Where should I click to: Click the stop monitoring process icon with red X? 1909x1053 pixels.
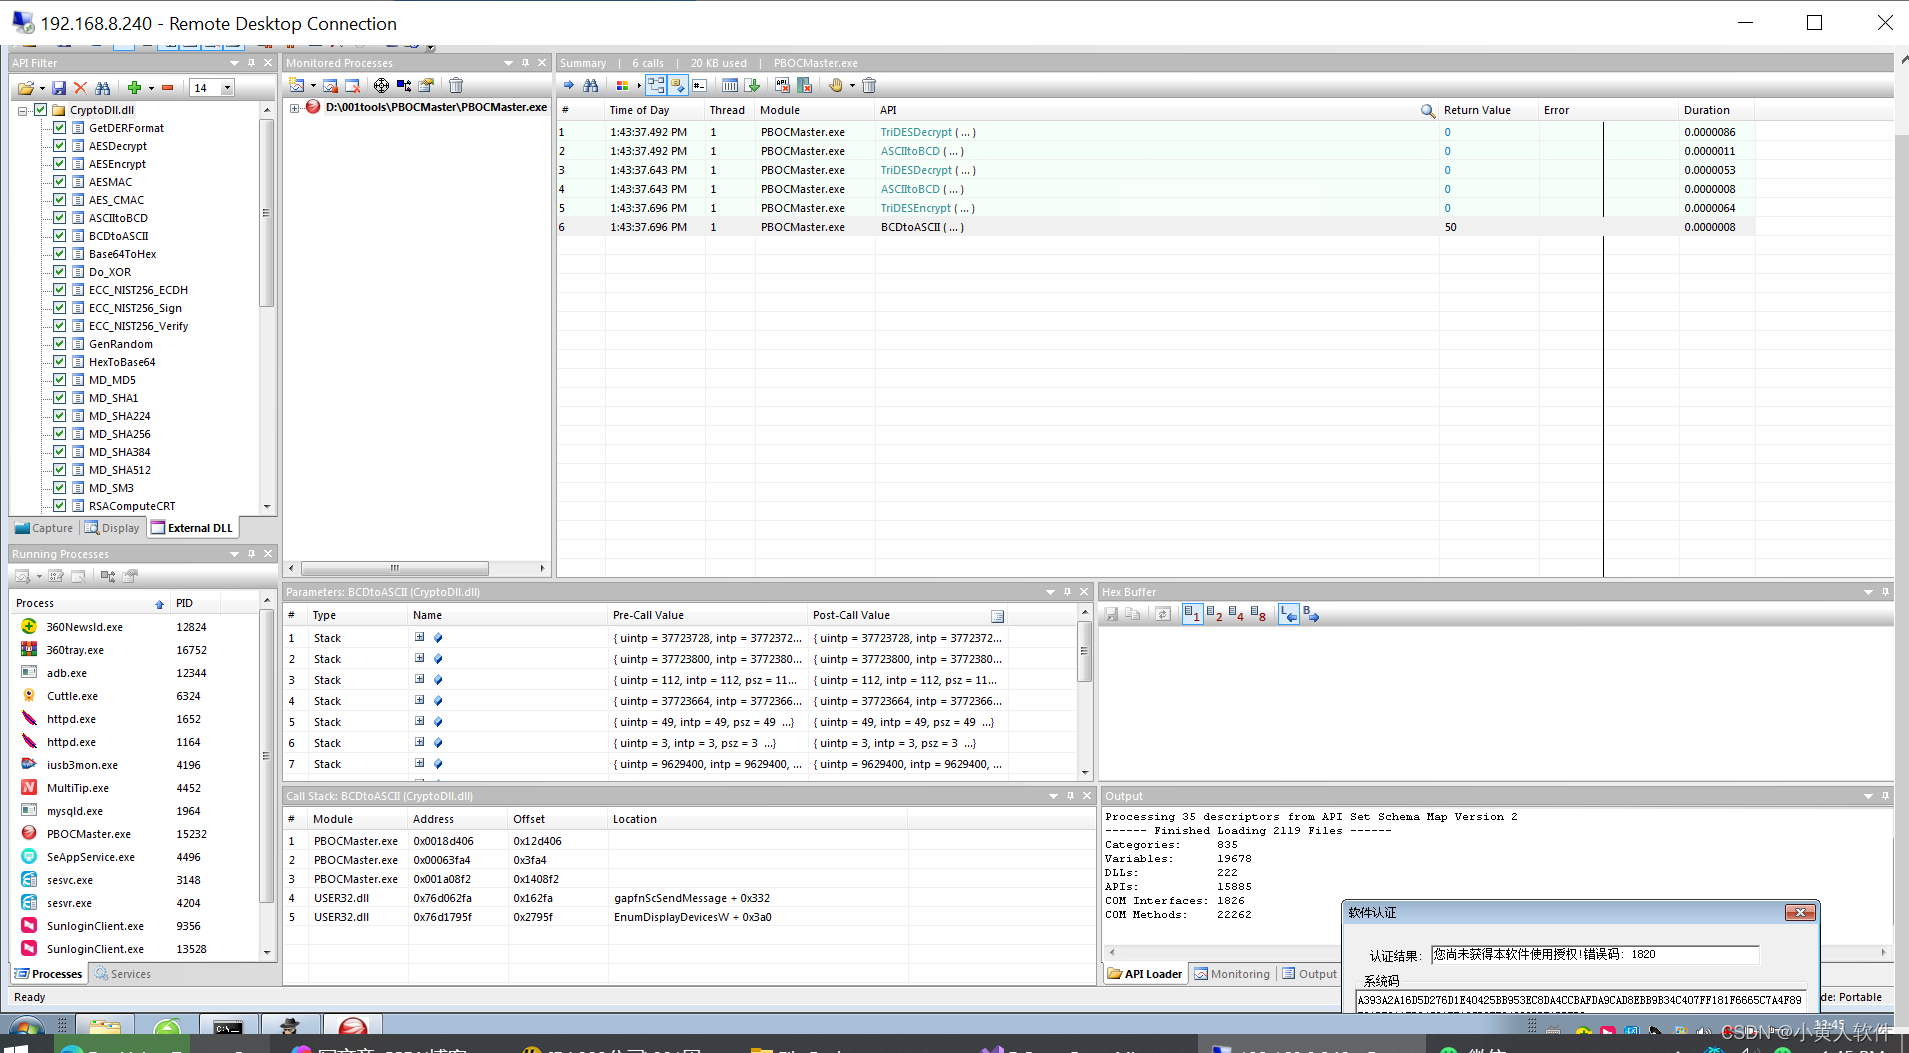pos(352,86)
